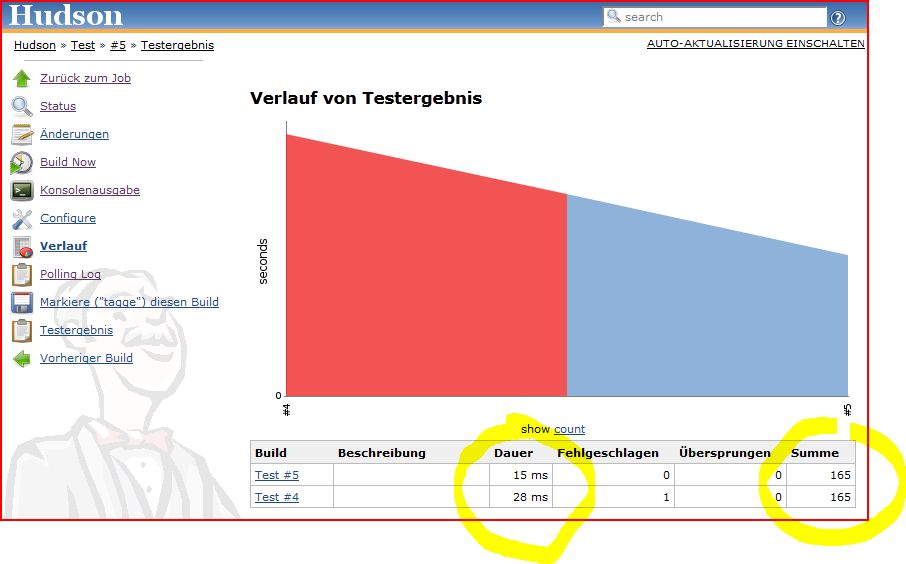Open the Testergebnis link in sidebar
The height and width of the screenshot is (564, 906).
click(76, 330)
